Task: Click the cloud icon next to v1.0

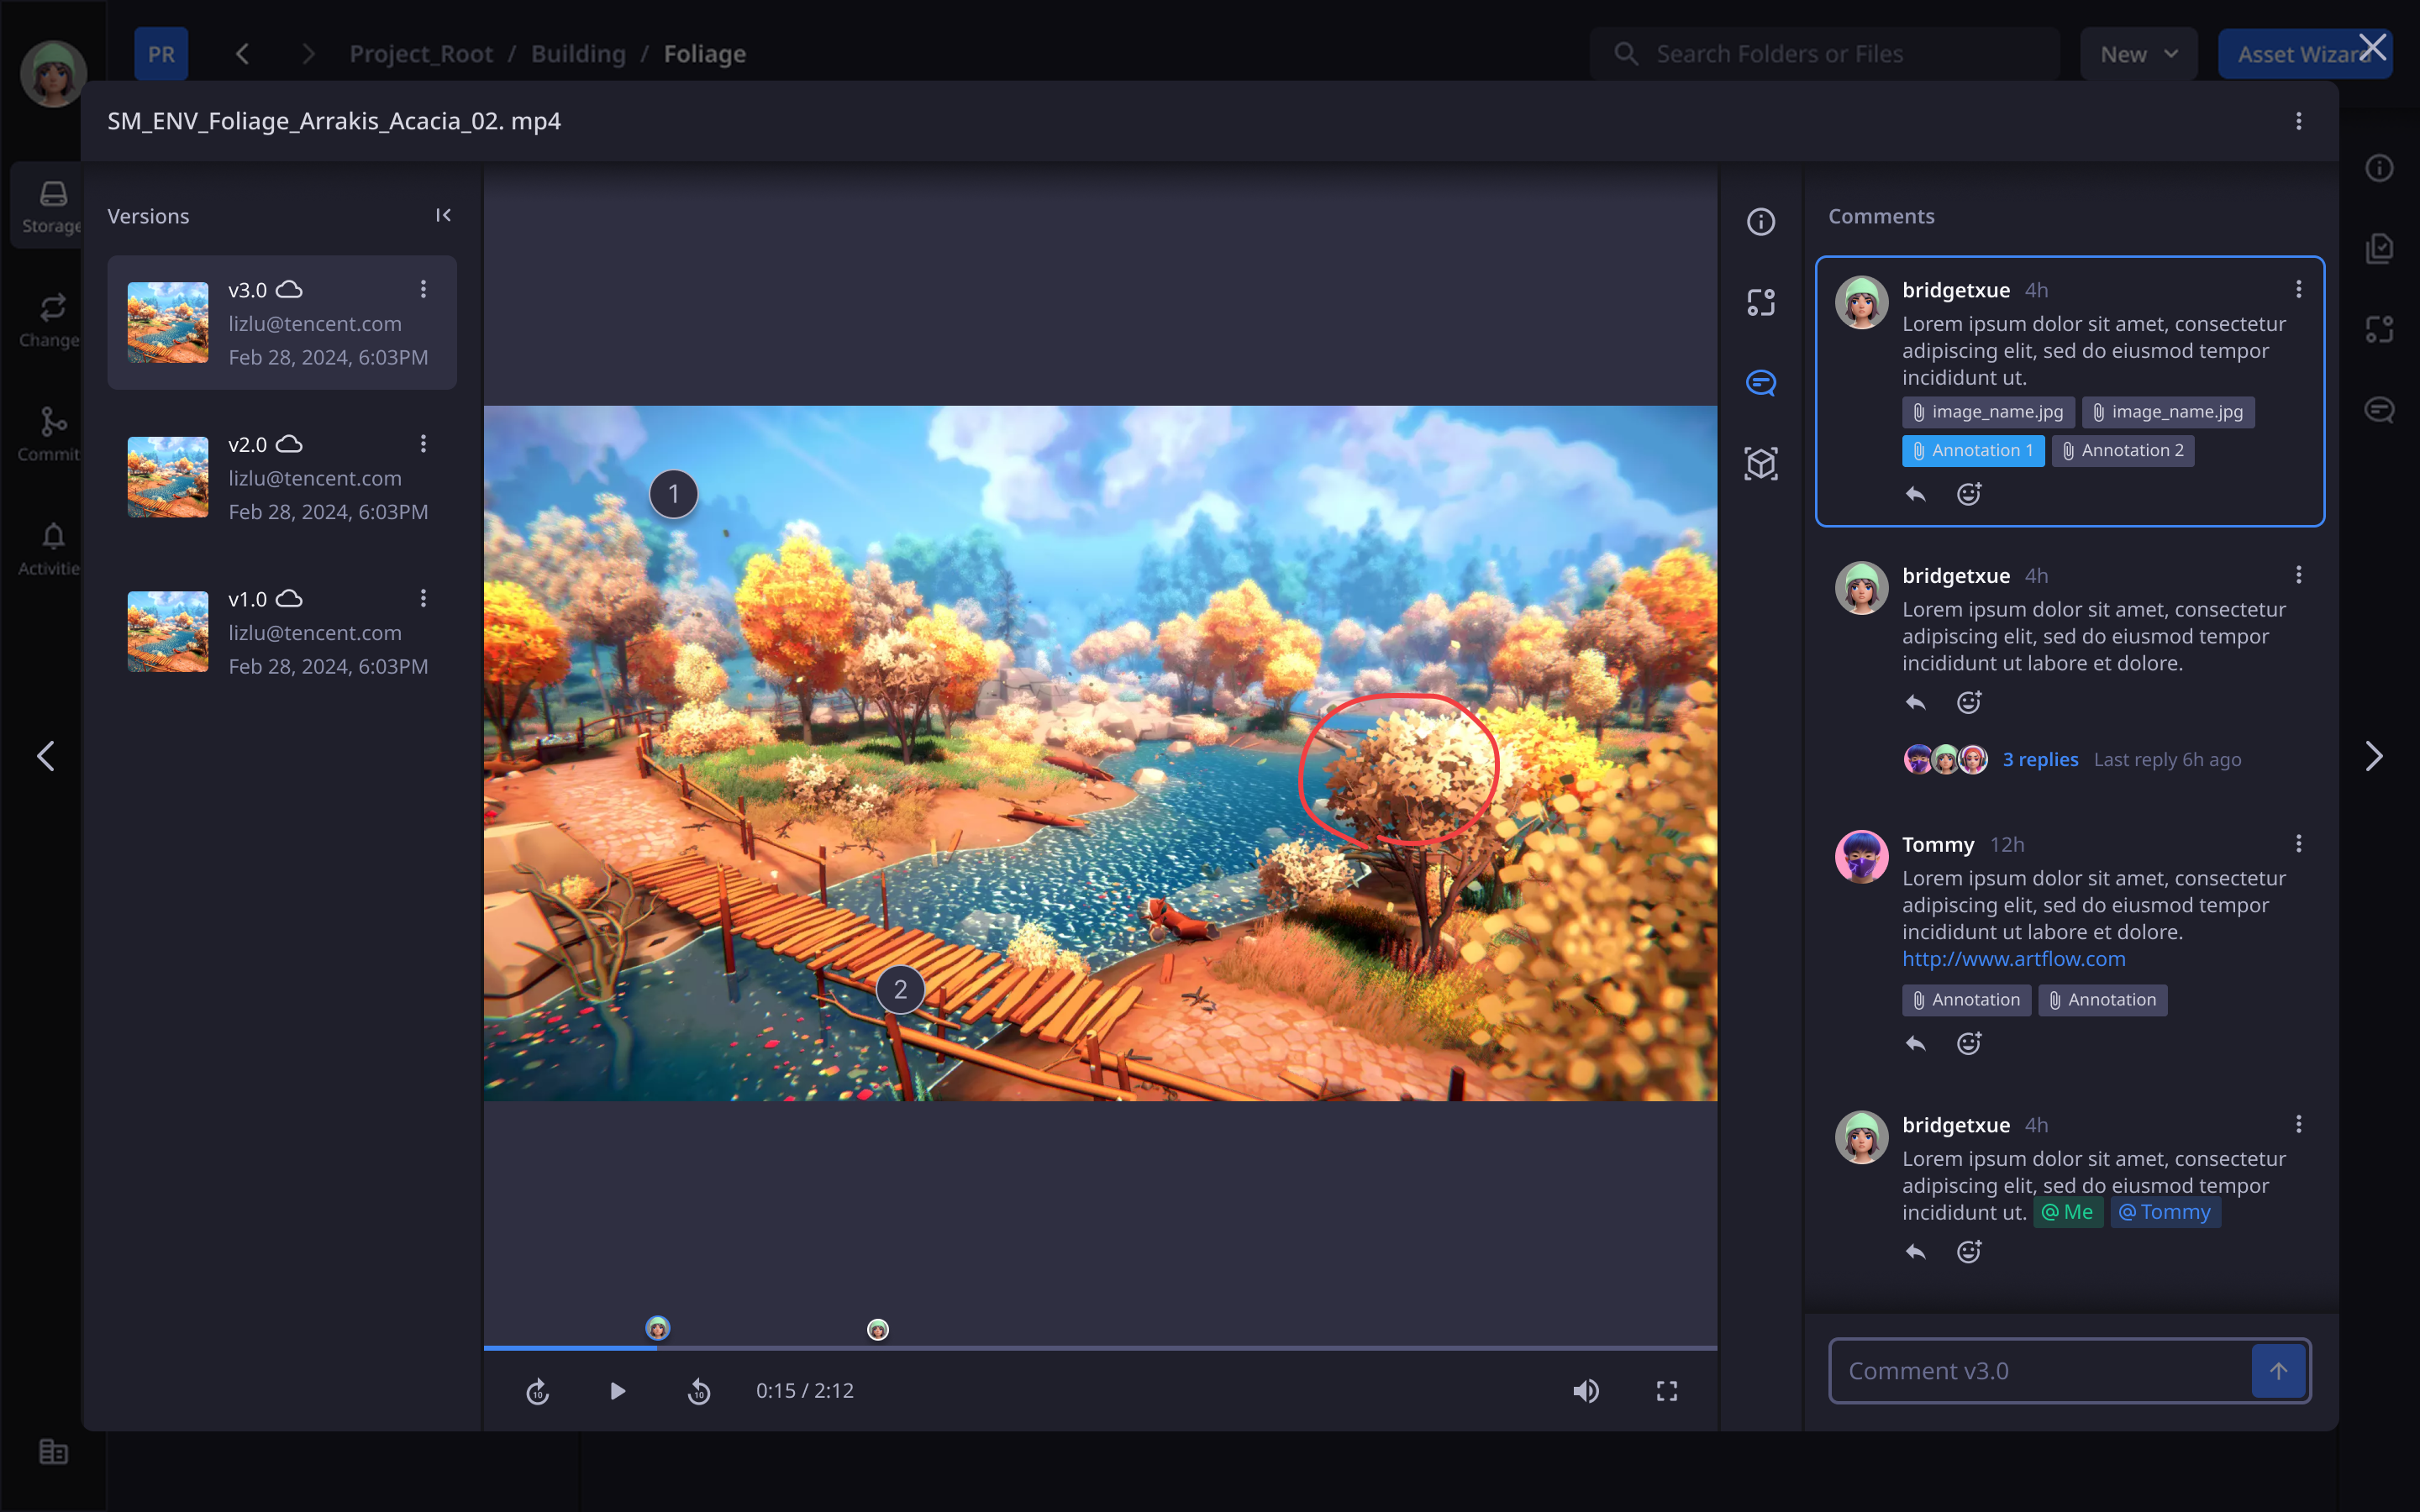Action: [289, 598]
